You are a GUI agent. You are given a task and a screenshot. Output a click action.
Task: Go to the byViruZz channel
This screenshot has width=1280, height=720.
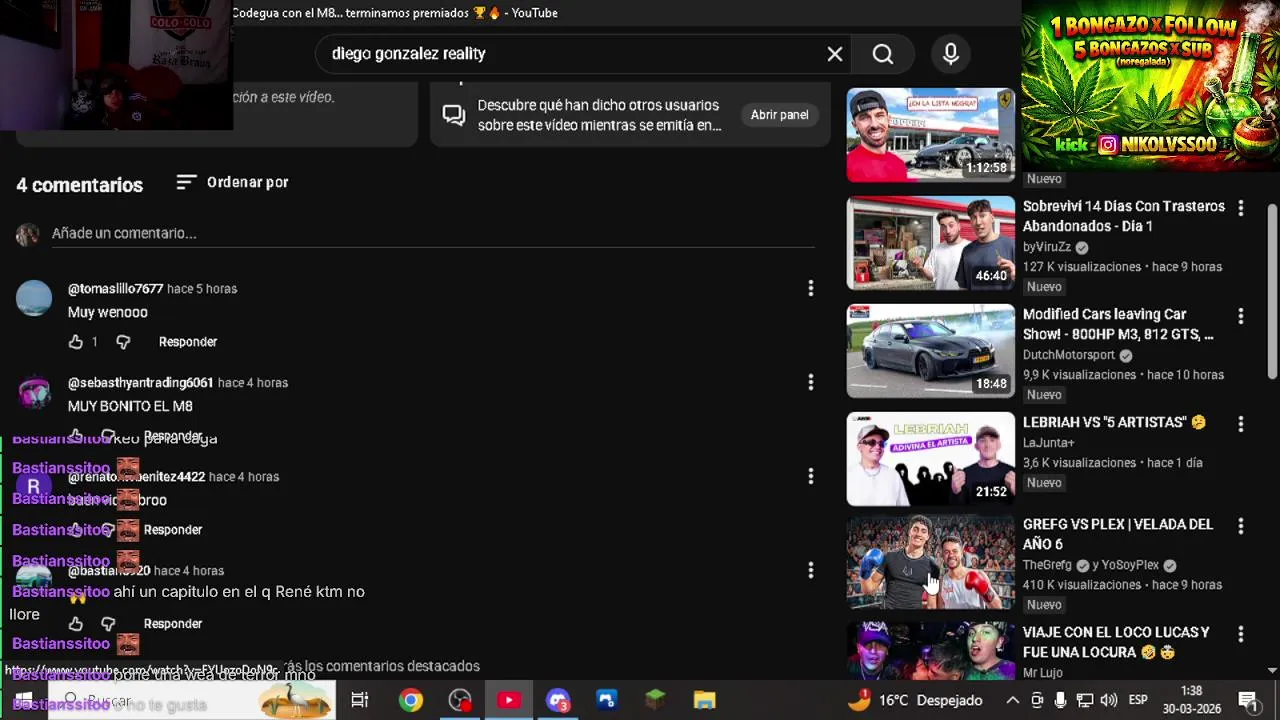(1046, 247)
